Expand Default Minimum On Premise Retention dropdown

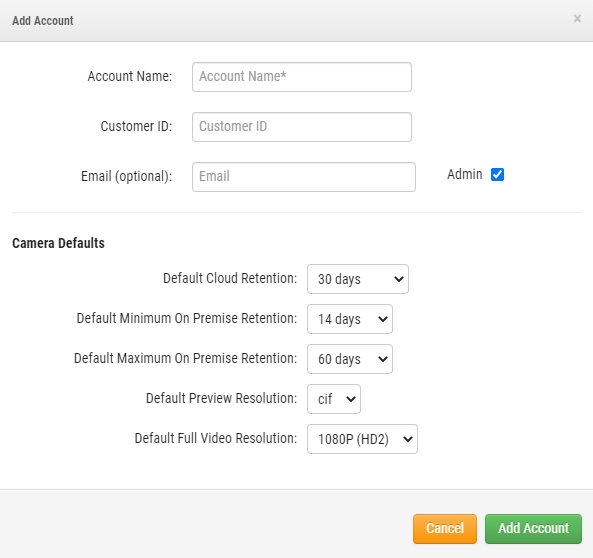tap(350, 319)
